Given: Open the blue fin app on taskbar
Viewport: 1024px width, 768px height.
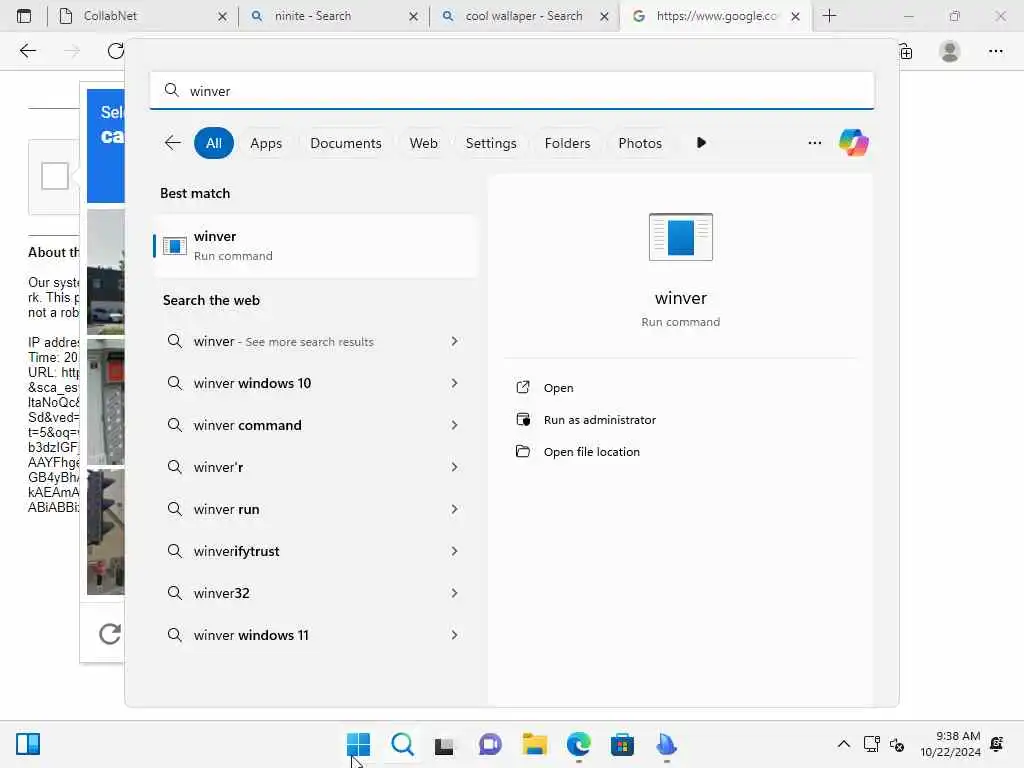Looking at the screenshot, I should [x=666, y=744].
